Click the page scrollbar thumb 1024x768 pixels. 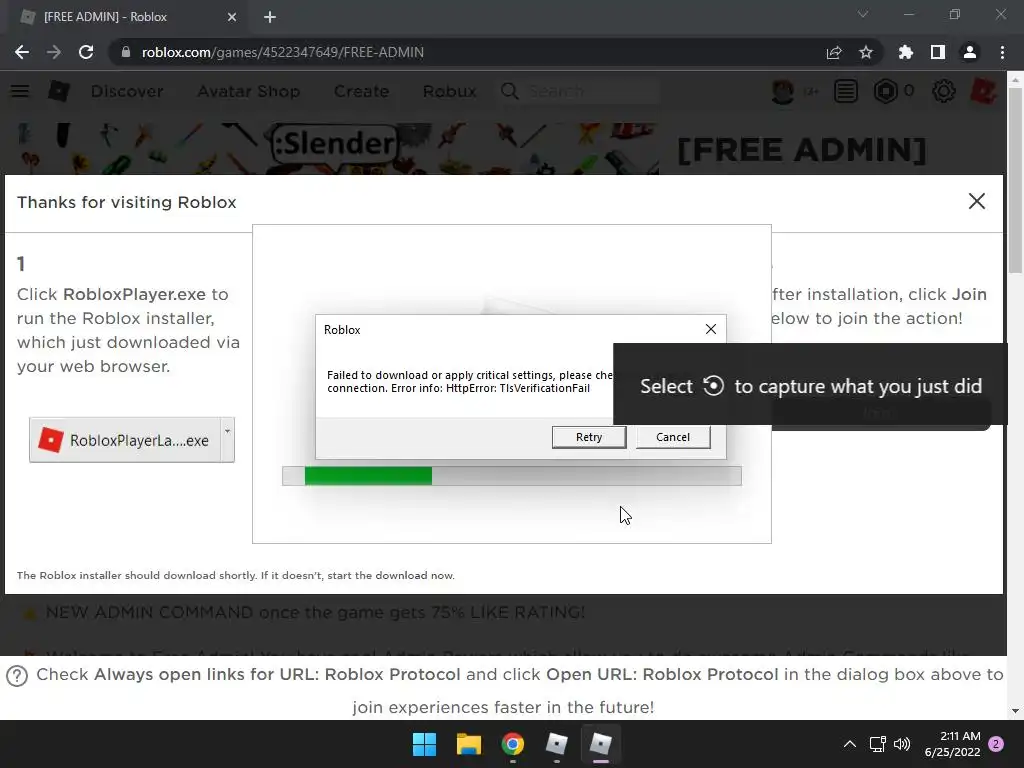(1015, 180)
